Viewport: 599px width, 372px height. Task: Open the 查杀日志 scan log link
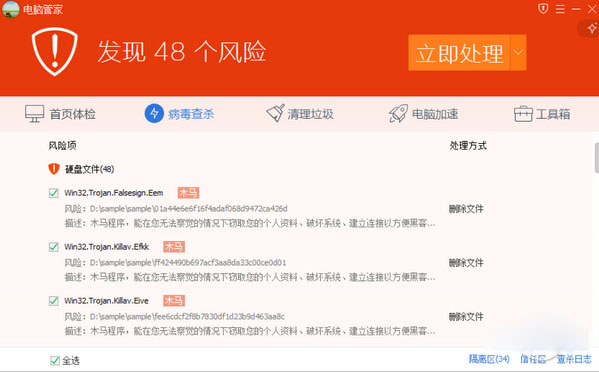click(x=574, y=359)
